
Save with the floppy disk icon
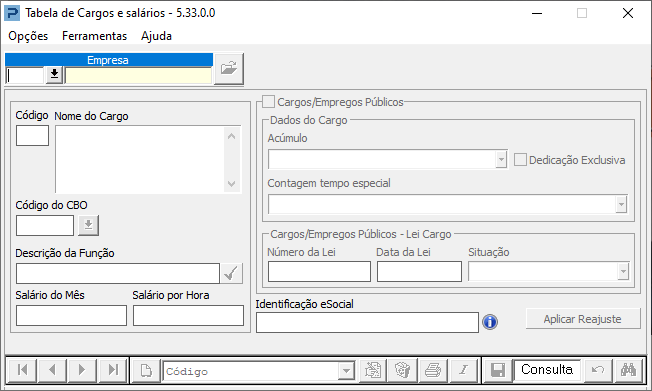coord(498,370)
